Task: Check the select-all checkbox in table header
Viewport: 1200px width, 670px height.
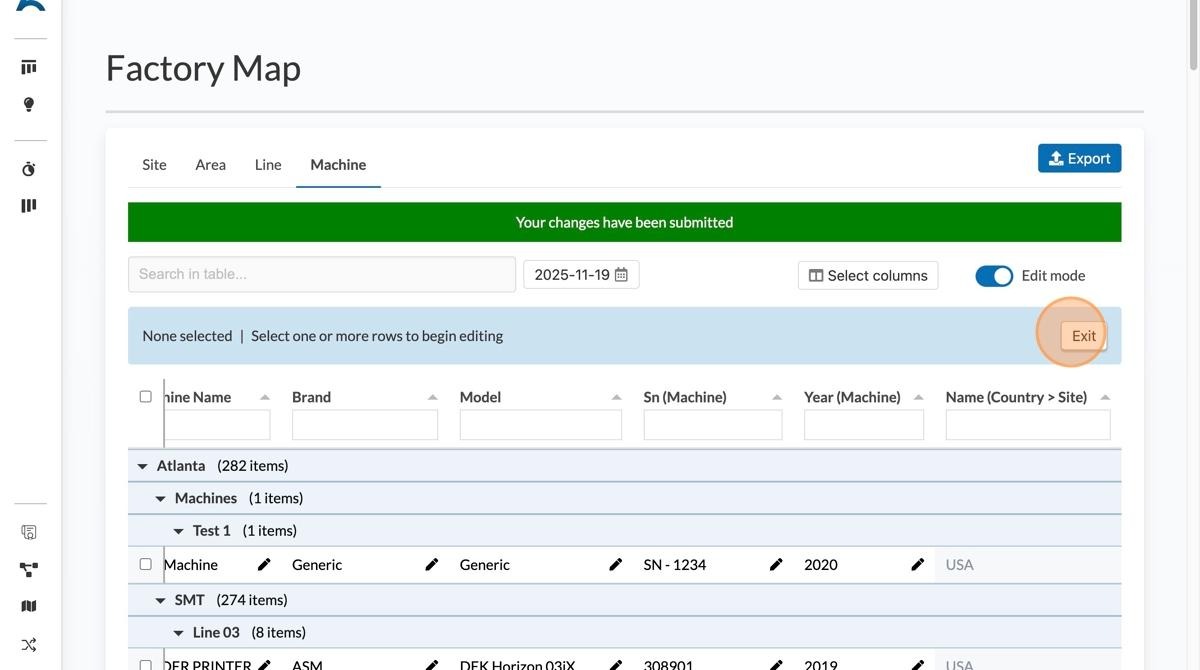Action: click(x=145, y=397)
